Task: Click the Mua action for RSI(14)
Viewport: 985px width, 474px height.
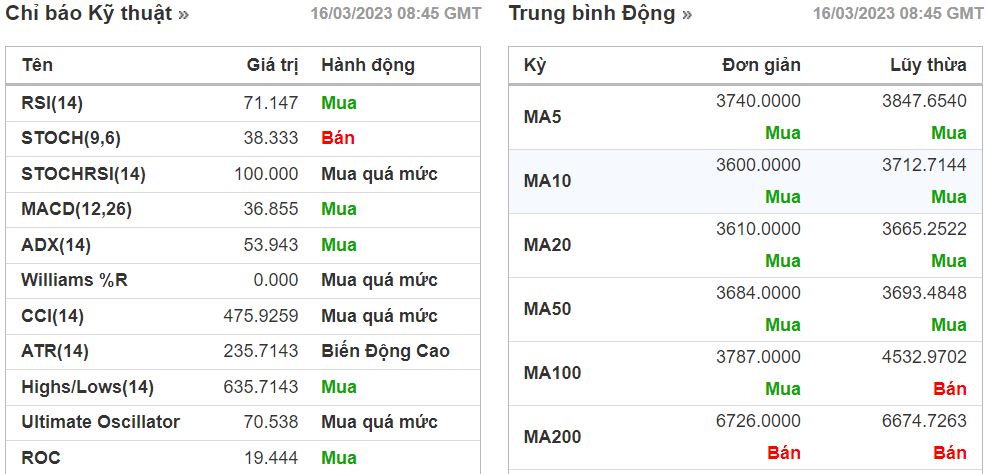Action: 339,103
